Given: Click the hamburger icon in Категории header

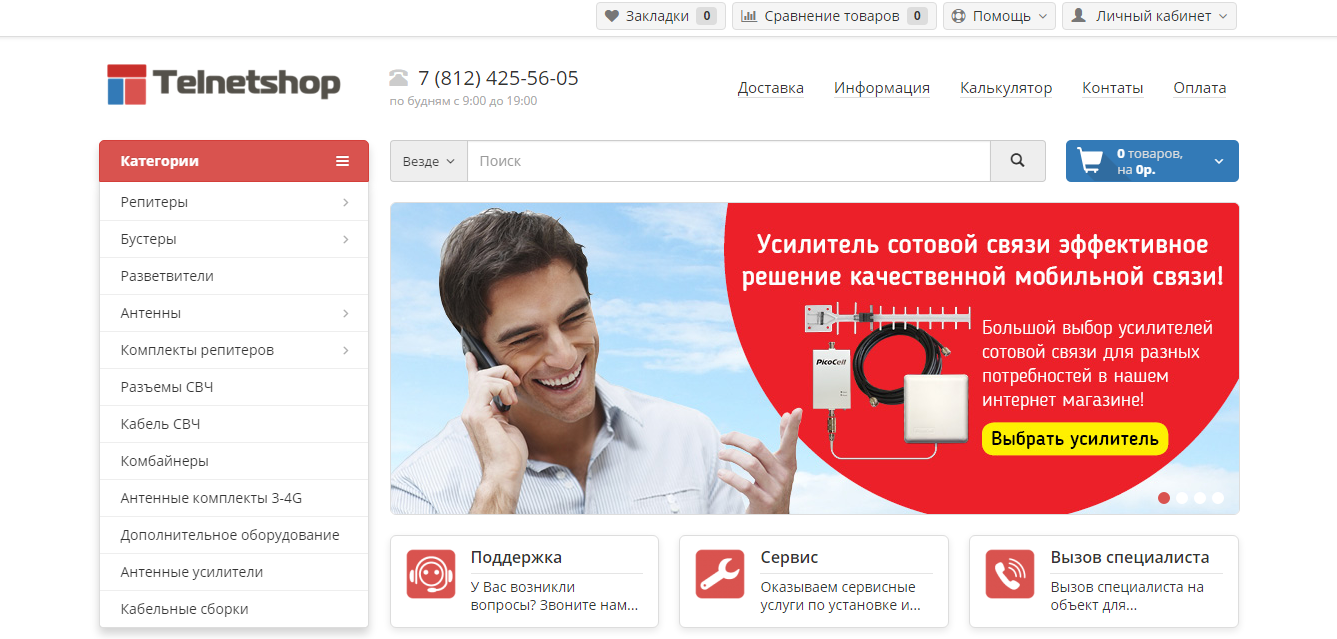Looking at the screenshot, I should (343, 160).
